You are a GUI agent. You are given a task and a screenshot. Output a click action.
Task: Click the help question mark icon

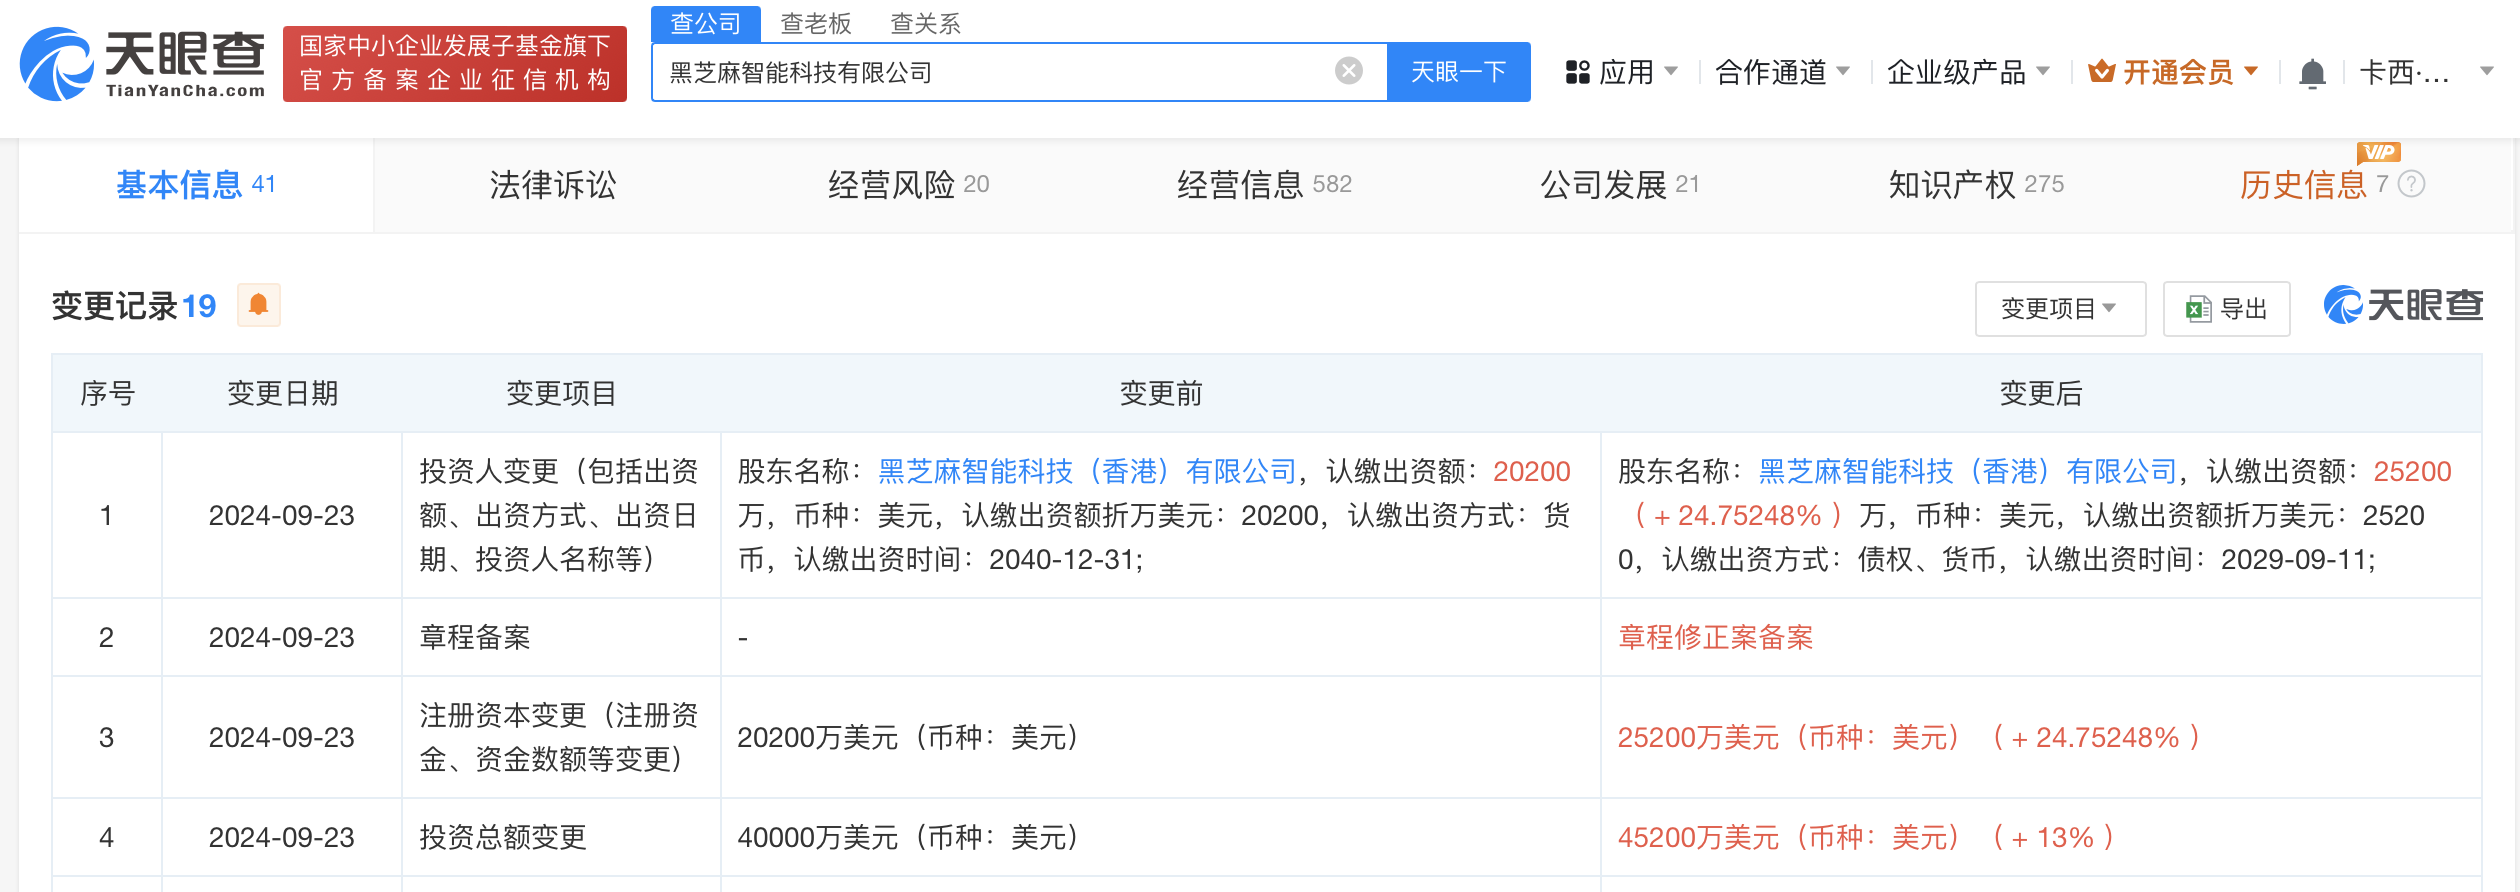pos(2412,184)
